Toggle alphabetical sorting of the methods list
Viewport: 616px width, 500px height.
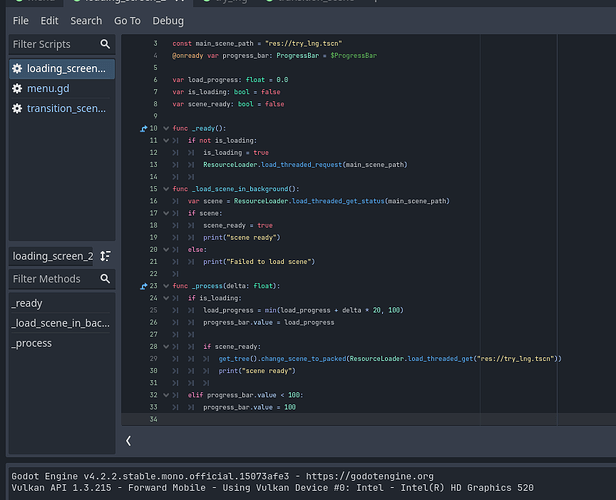coord(106,256)
